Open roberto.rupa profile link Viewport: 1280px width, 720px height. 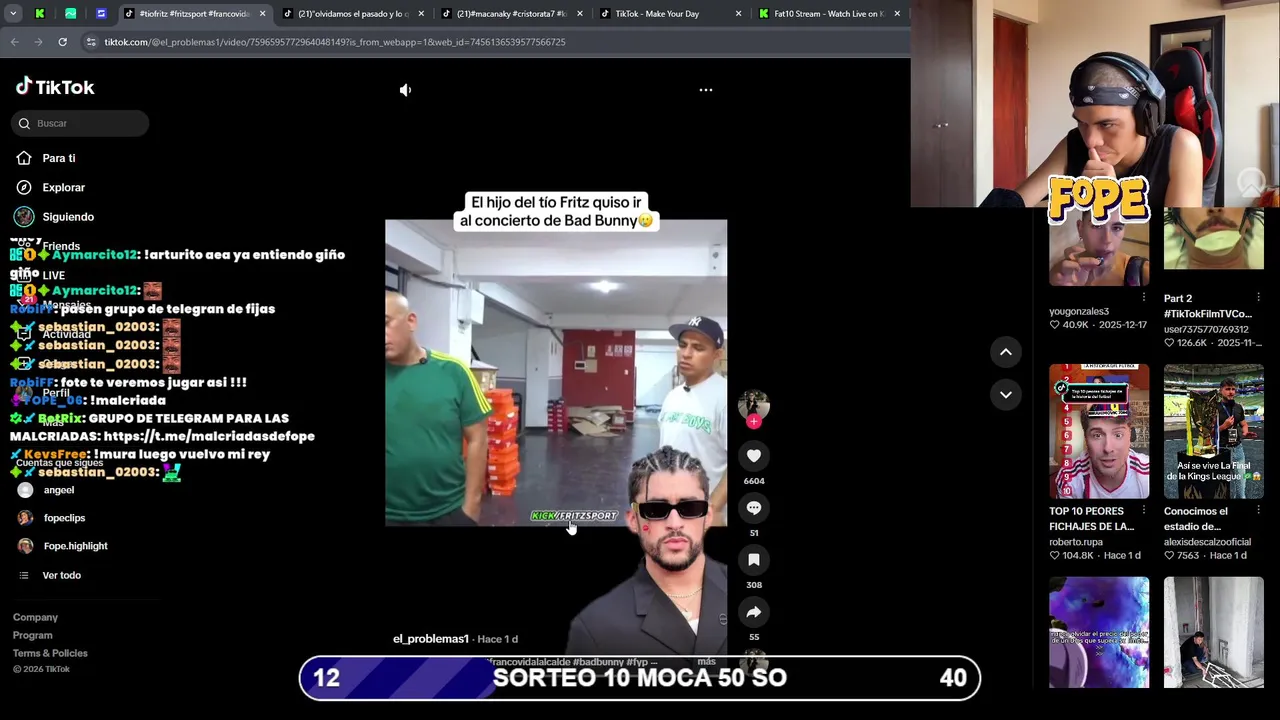(x=1076, y=542)
